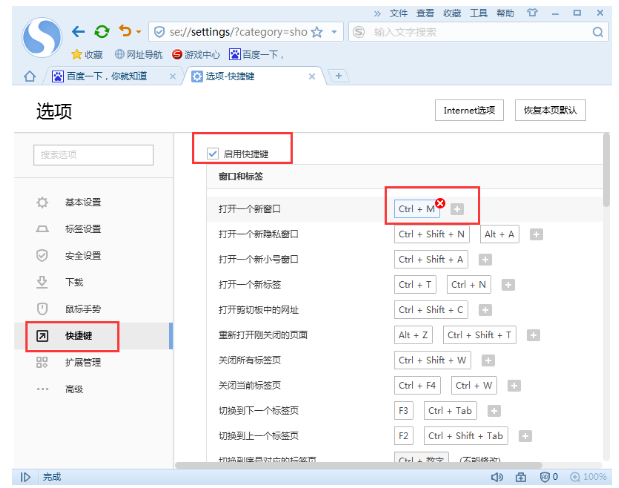
Task: Mute sound with status bar speaker icon
Action: click(497, 477)
